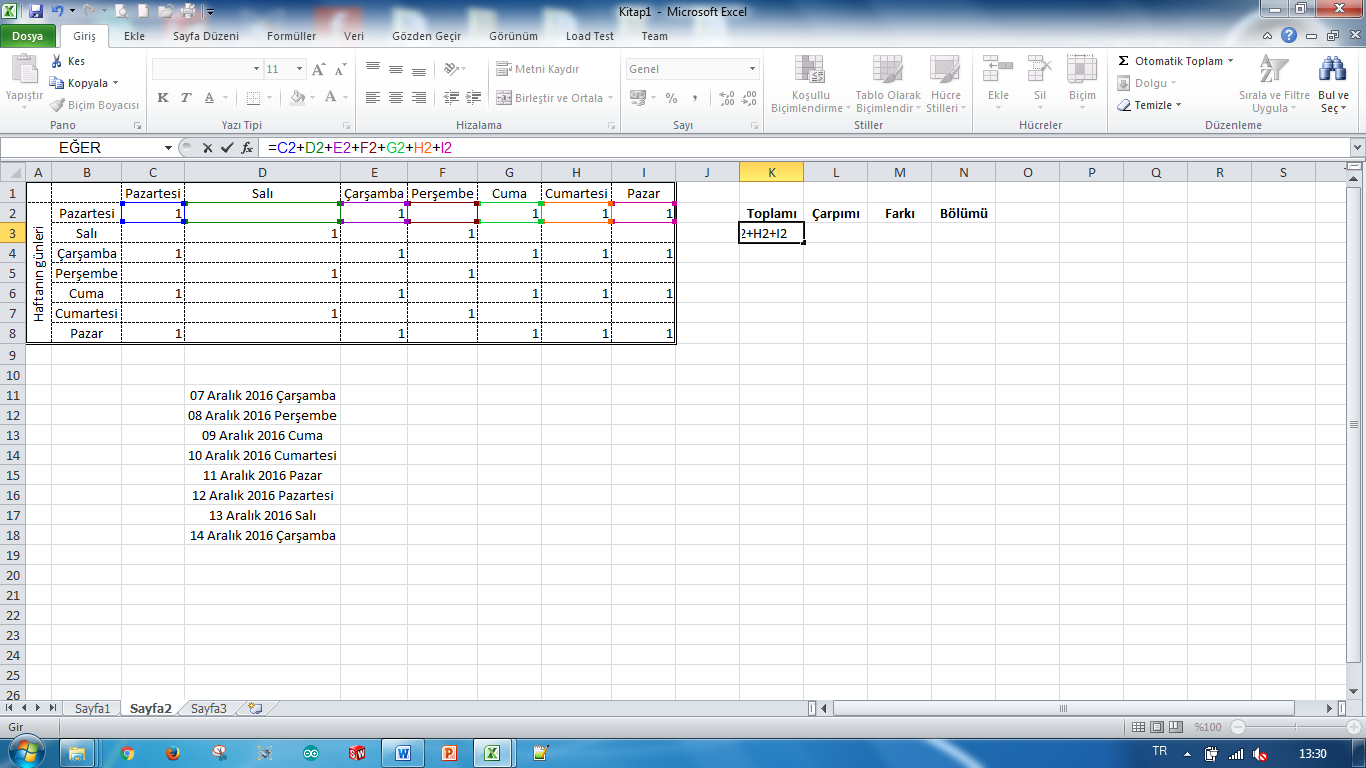Viewport: 1366px width, 768px height.
Task: Increase font size with the larger A icon
Action: pyautogui.click(x=319, y=69)
